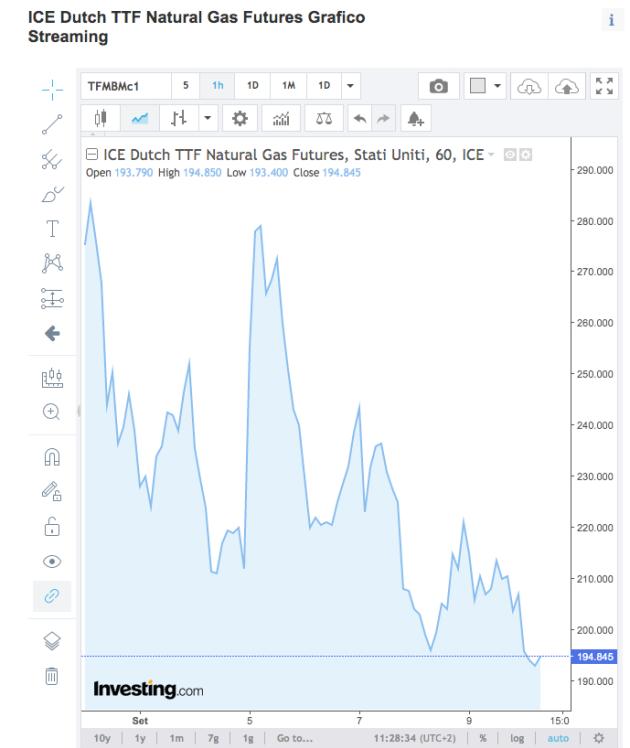
Task: Switch to the 1M interval
Action: coord(288,86)
